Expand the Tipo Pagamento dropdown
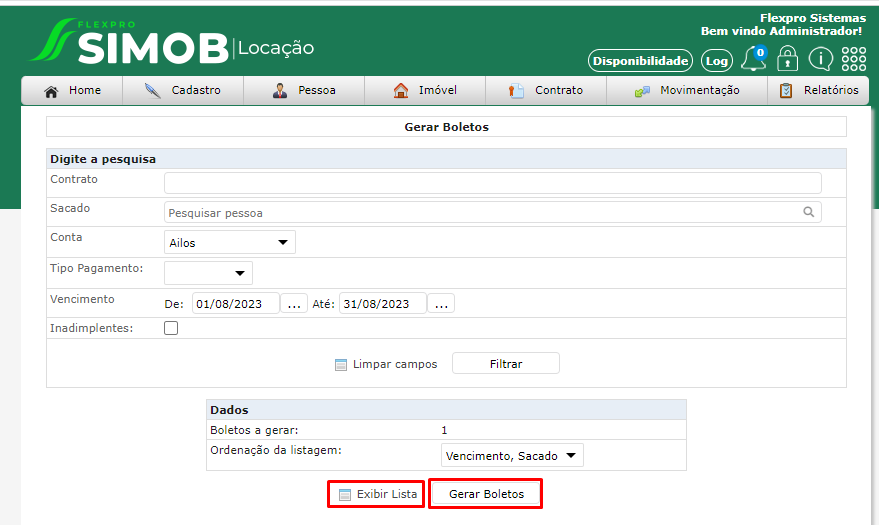Image resolution: width=879 pixels, height=525 pixels. [x=209, y=273]
